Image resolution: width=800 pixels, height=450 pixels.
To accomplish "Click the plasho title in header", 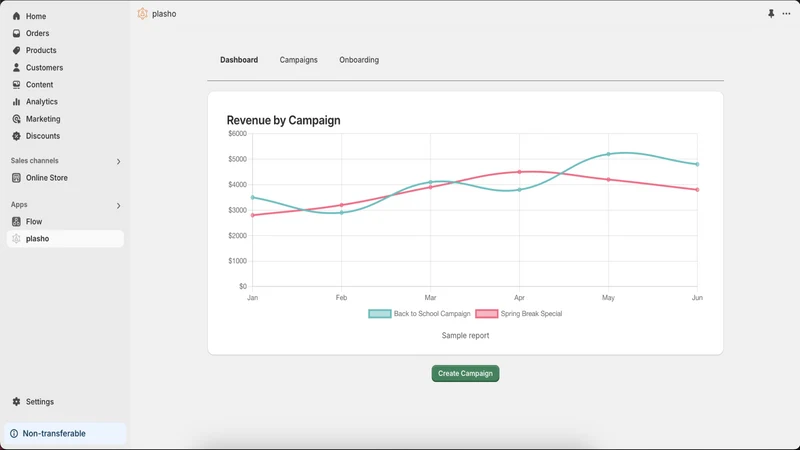I will point(164,14).
